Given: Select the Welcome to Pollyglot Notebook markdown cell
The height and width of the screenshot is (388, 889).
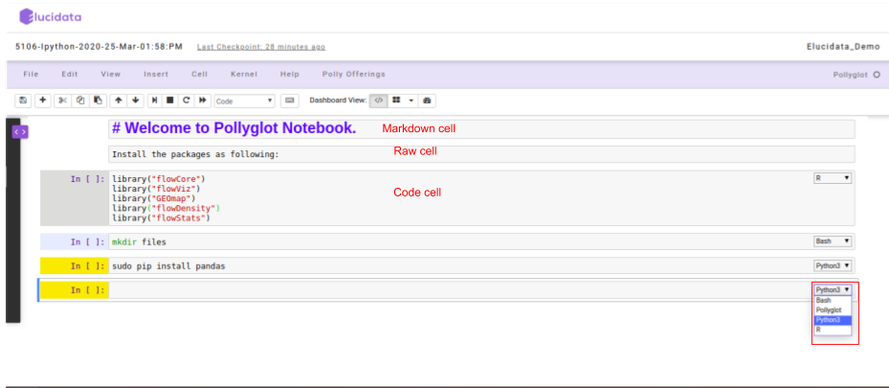Looking at the screenshot, I should [x=481, y=129].
